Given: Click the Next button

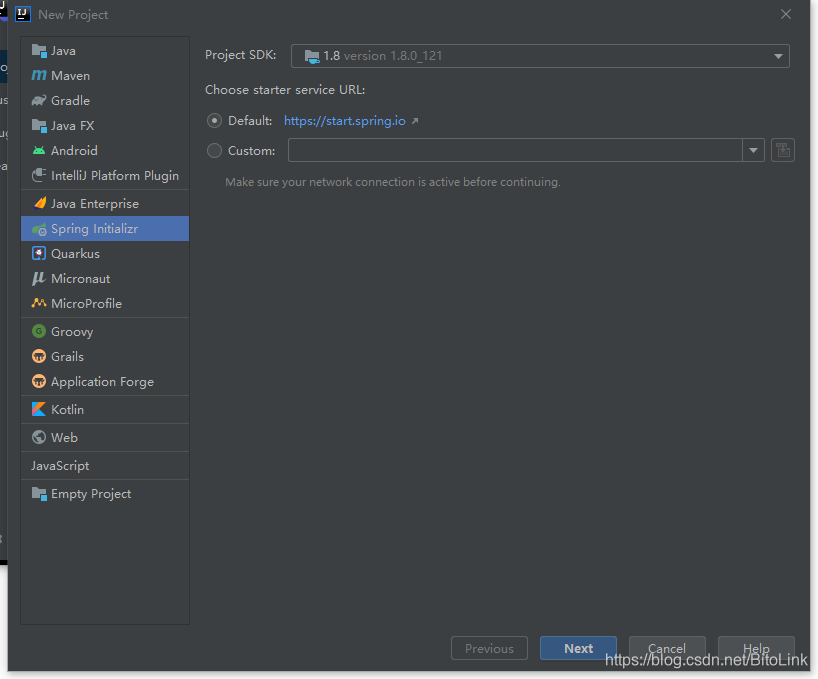Looking at the screenshot, I should (x=578, y=648).
